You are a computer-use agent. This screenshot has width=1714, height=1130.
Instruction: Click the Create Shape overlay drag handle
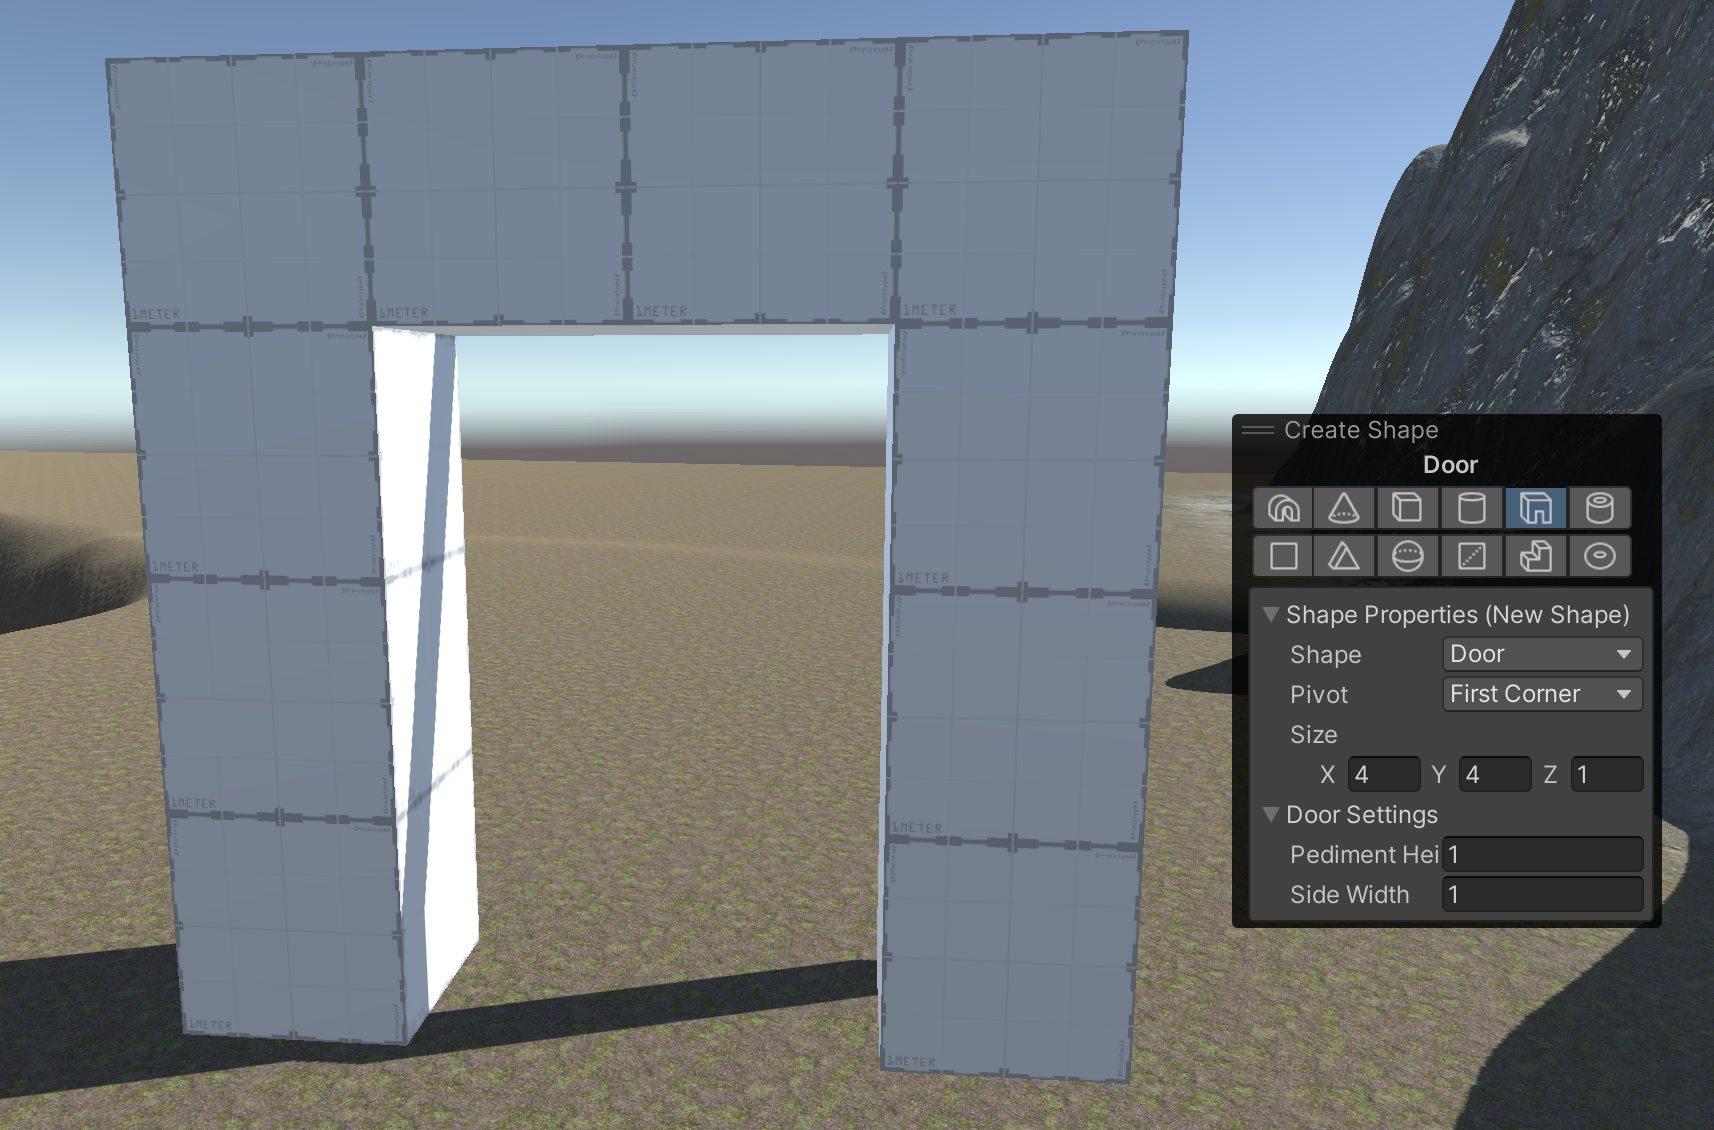pos(1257,430)
